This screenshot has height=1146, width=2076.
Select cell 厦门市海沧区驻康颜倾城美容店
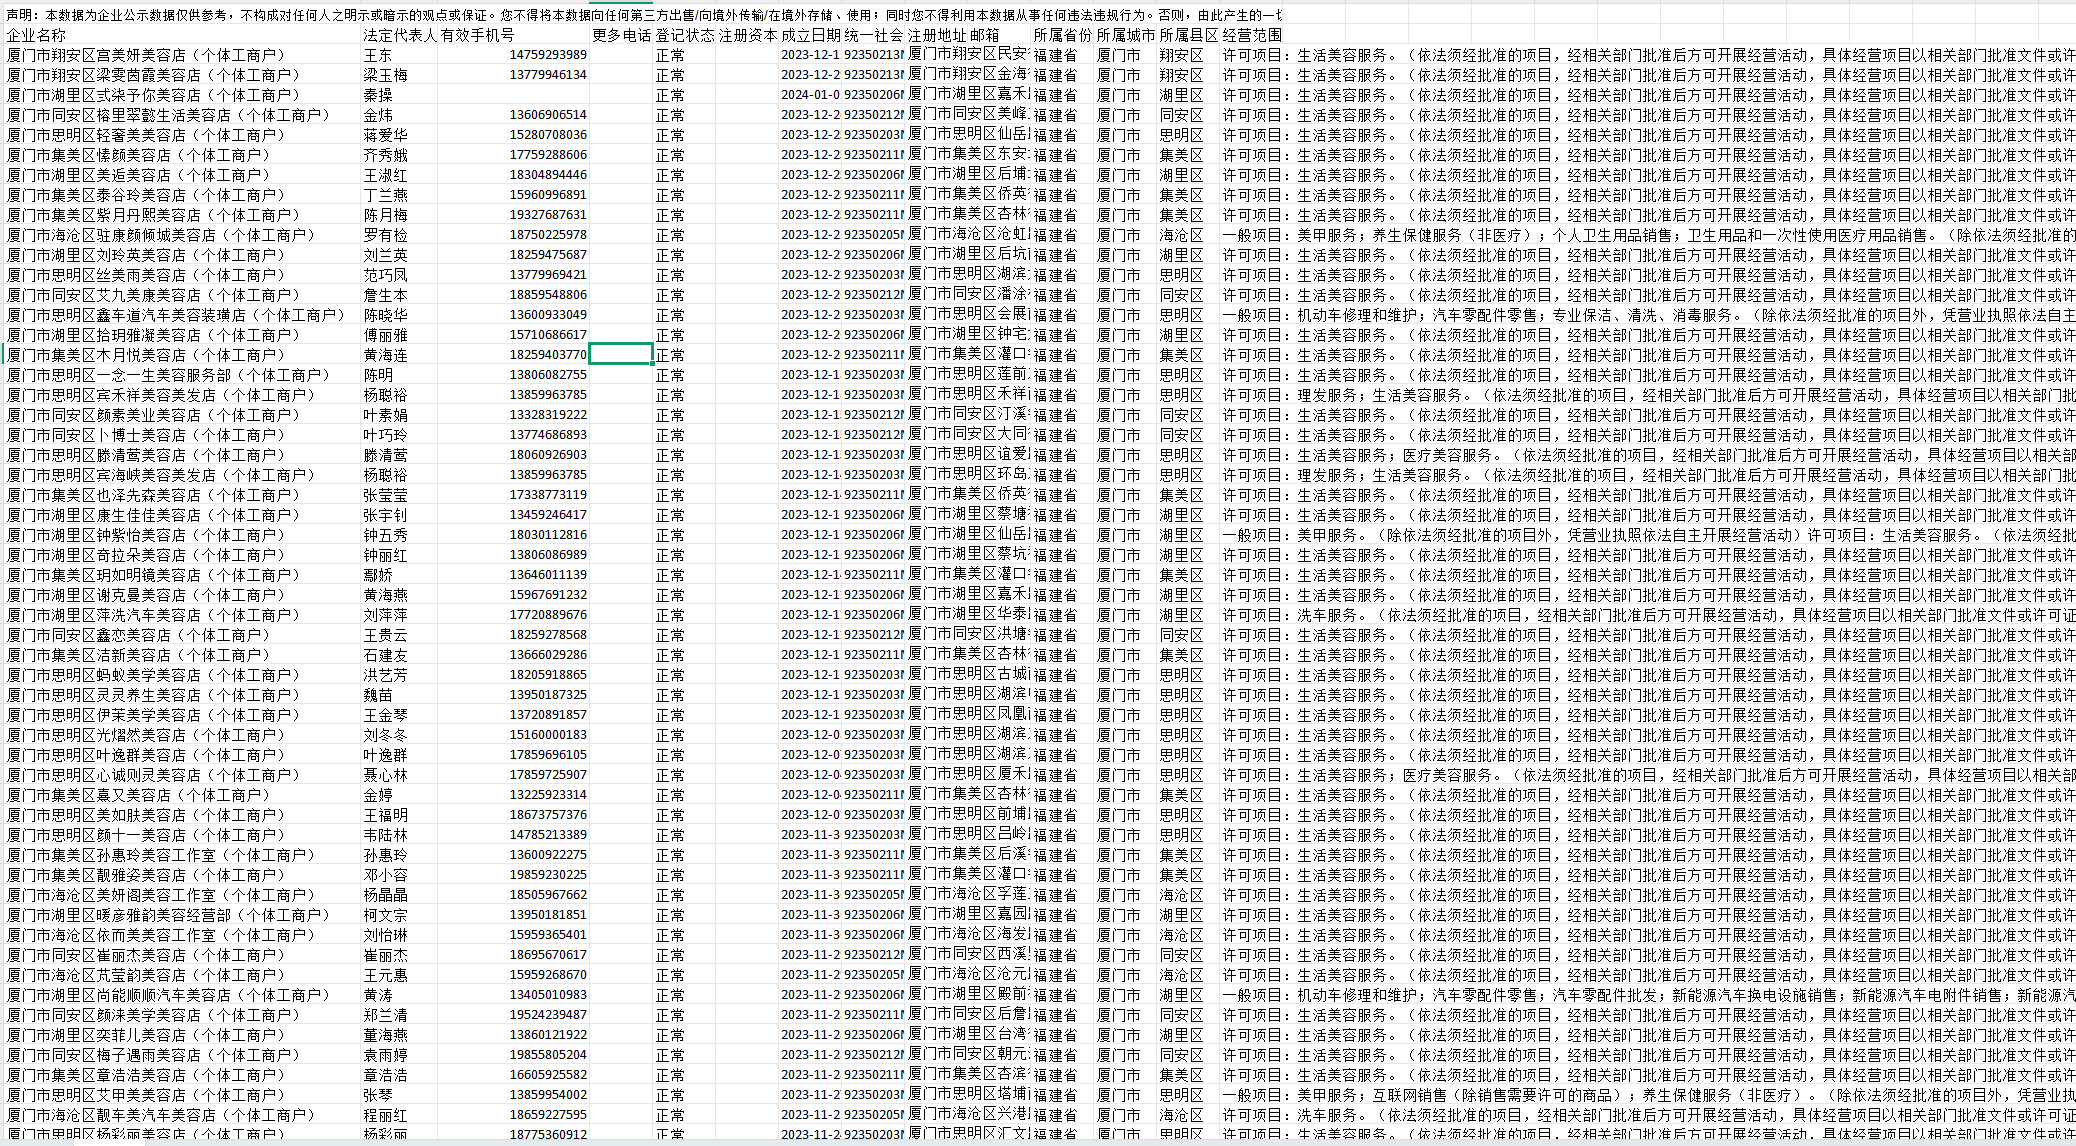(160, 235)
